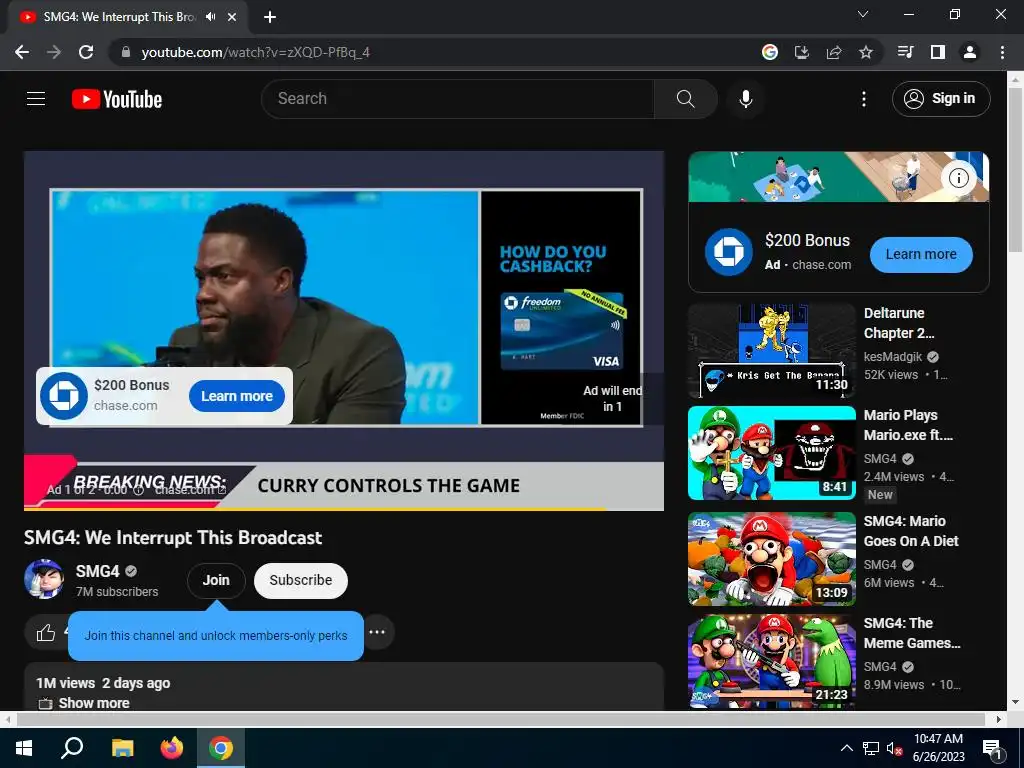Like the video with thumbs up

[46, 632]
